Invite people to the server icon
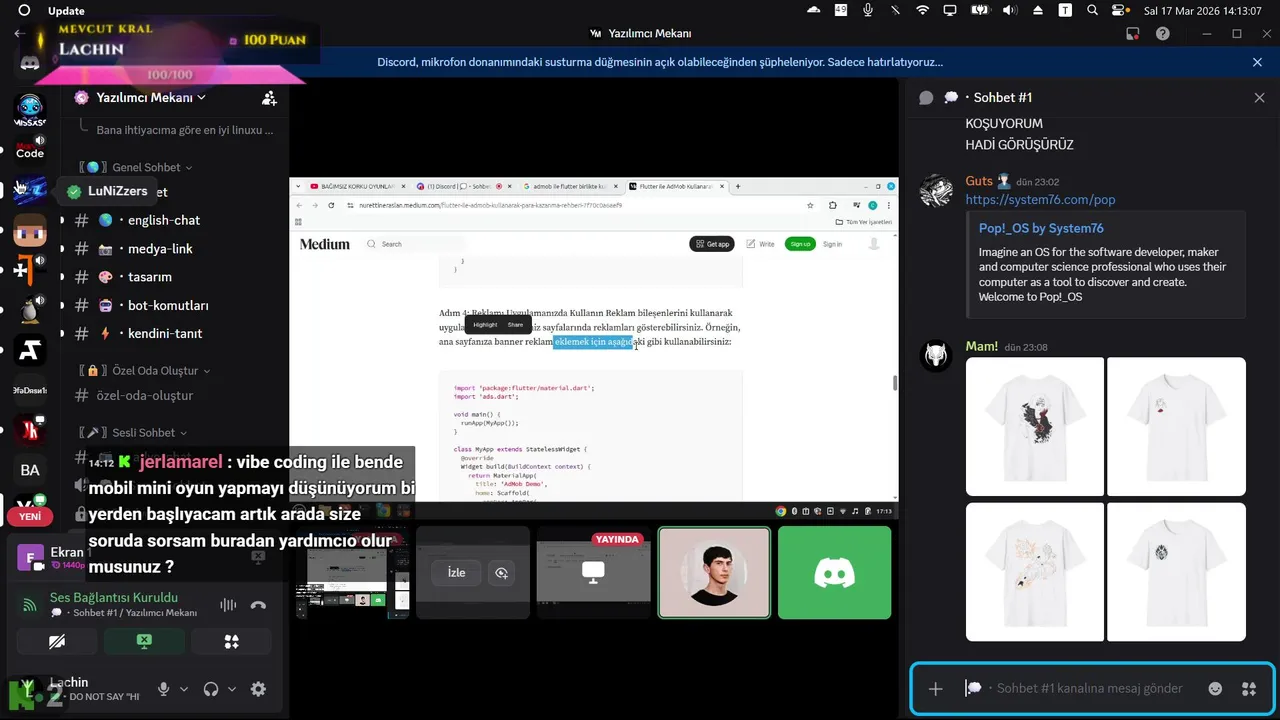 coord(269,98)
